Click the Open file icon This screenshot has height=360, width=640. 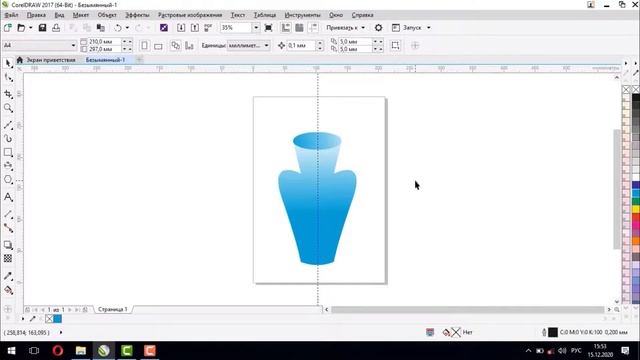pos(21,28)
